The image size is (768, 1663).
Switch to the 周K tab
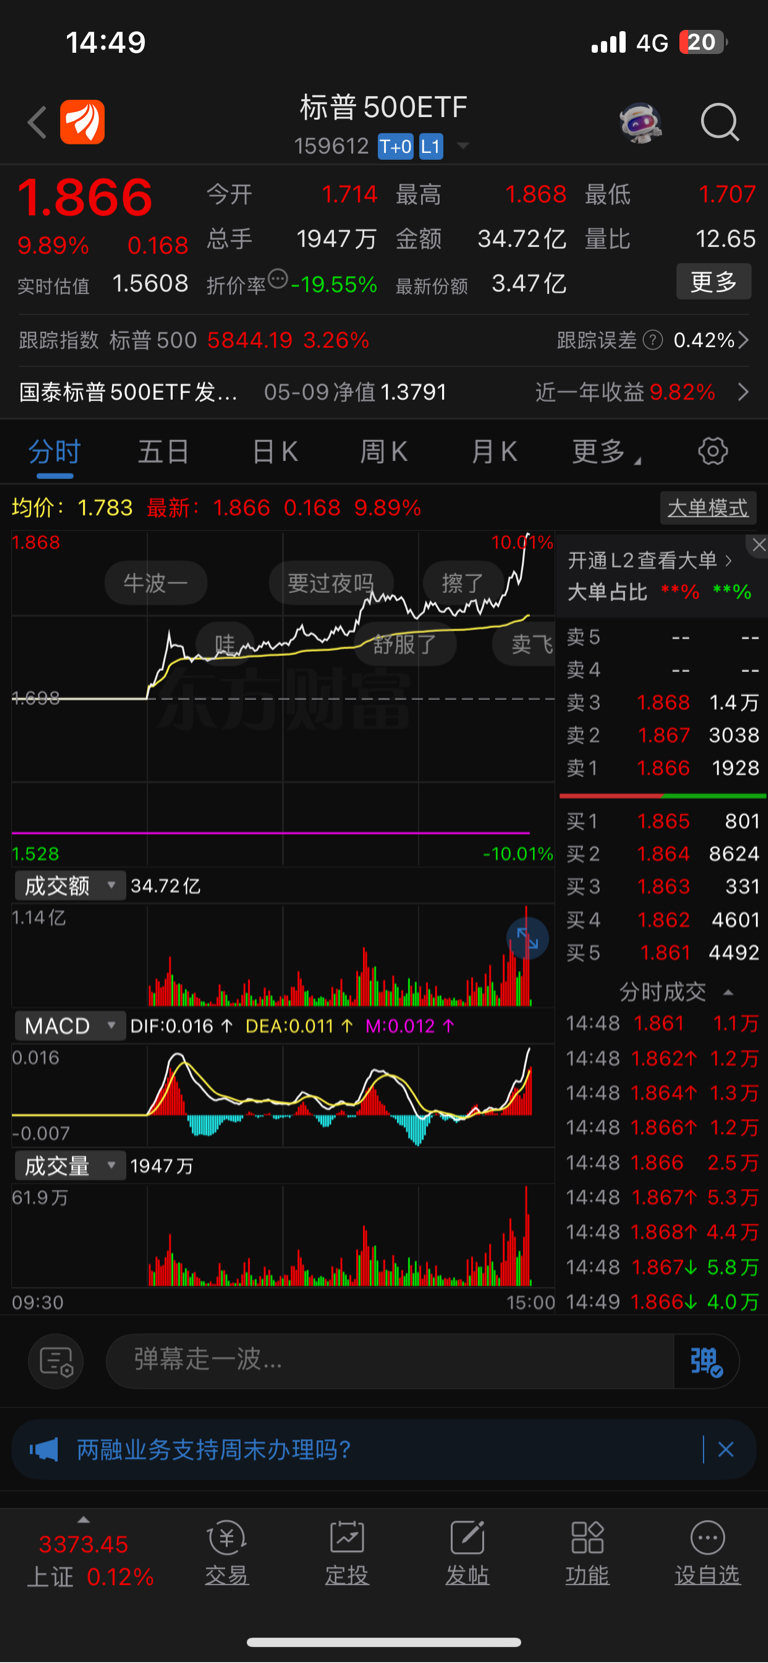pyautogui.click(x=384, y=452)
